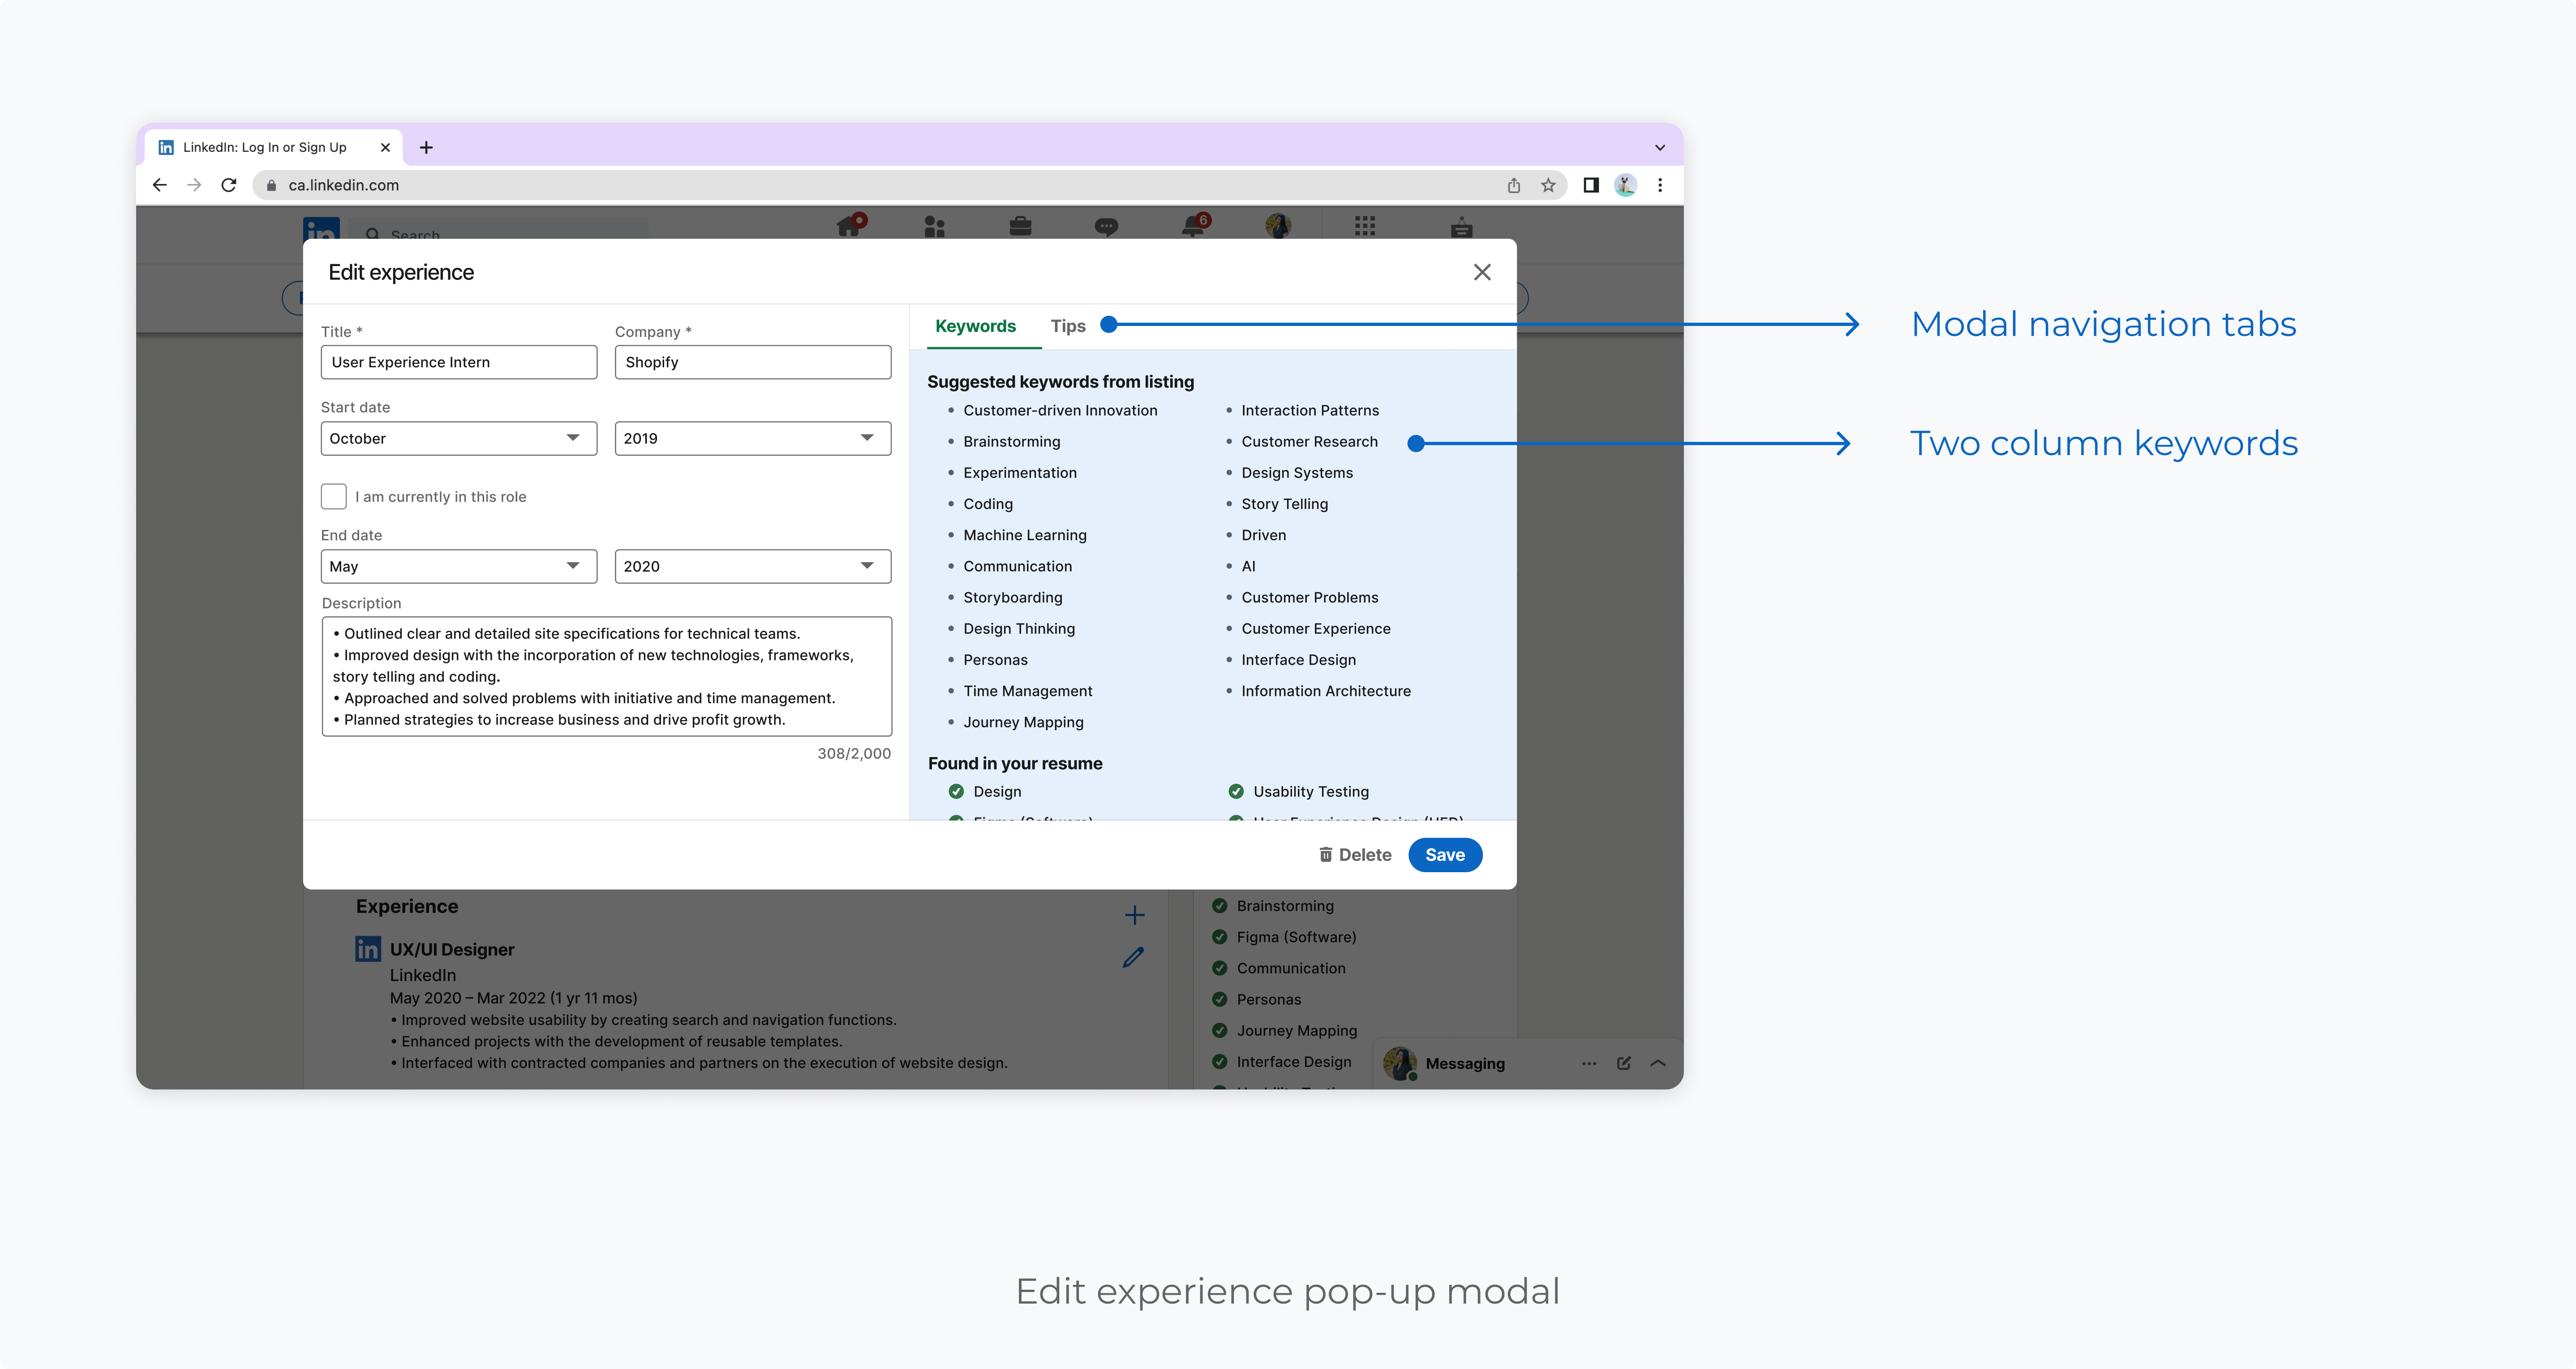The width and height of the screenshot is (2576, 1369).
Task: Click the browser share page icon
Action: click(1514, 185)
